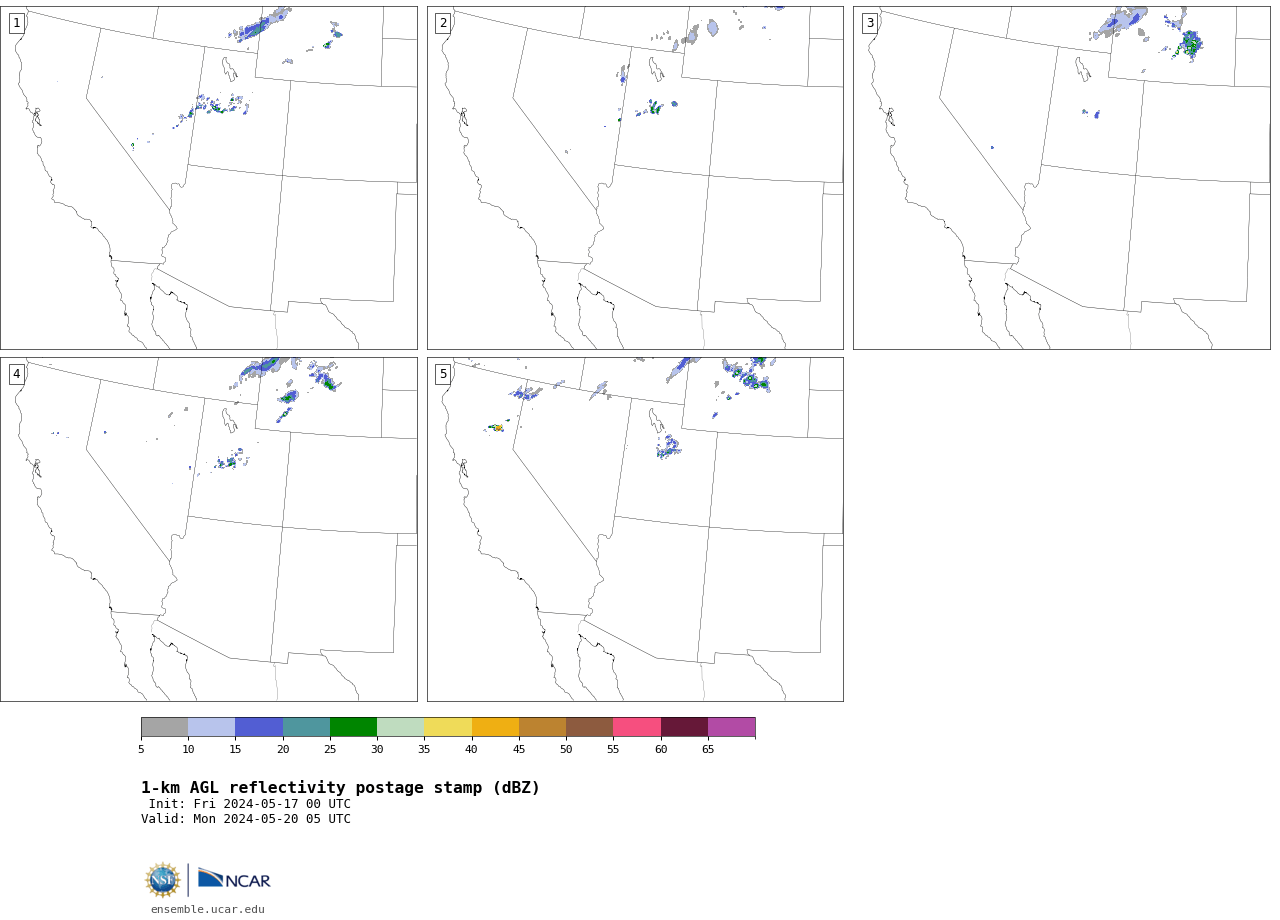Click the panel number label 5
This screenshot has height=920, width=1280.
443,374
